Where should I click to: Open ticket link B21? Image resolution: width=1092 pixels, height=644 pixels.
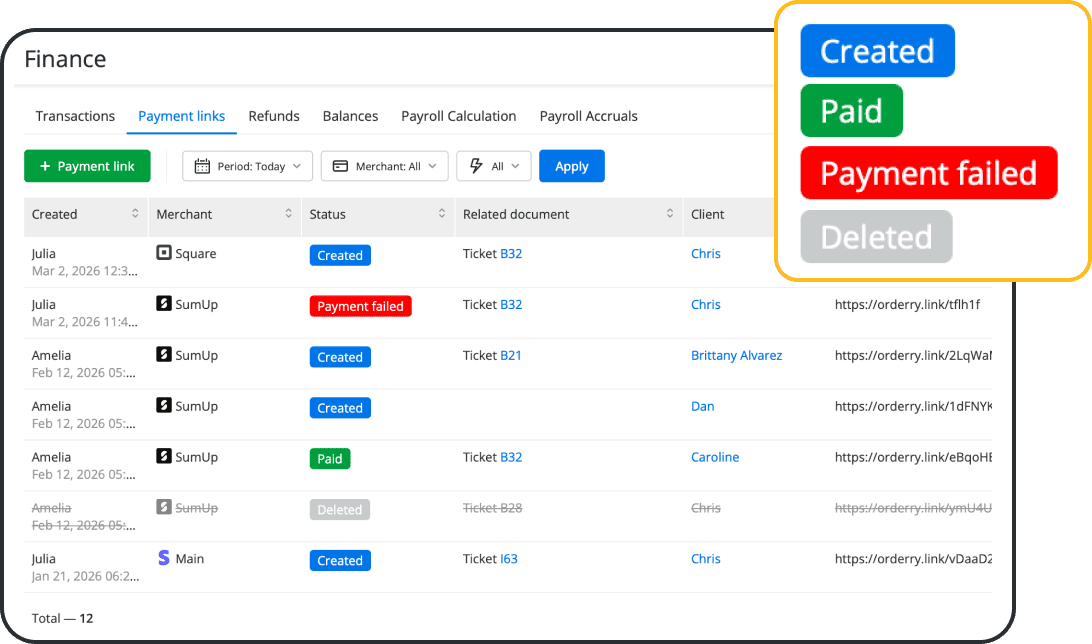[511, 355]
